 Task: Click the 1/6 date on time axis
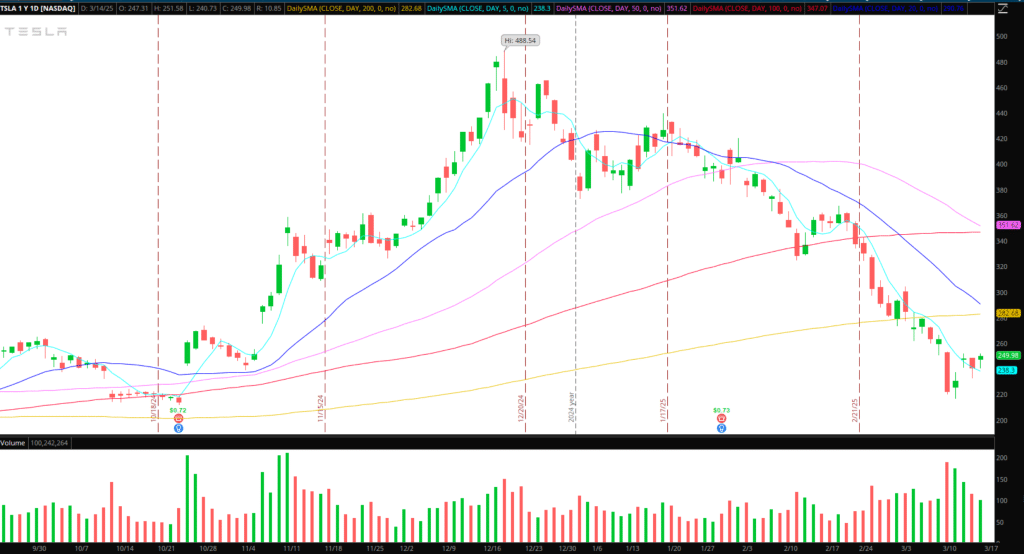(597, 549)
